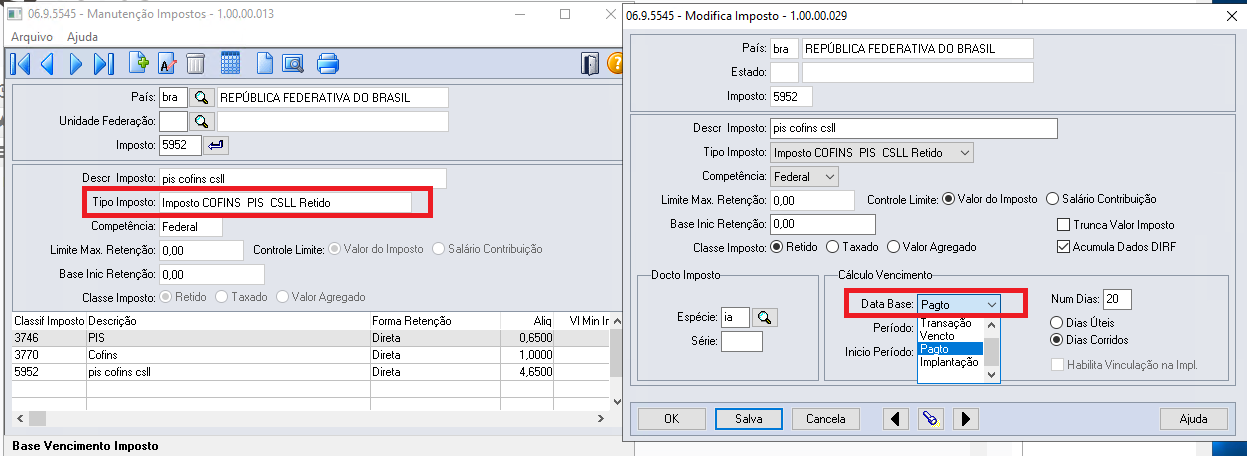Click the Imposto field in Manutenção Impostos window
Viewport: 1247px width, 456px height.
pyautogui.click(x=181, y=146)
